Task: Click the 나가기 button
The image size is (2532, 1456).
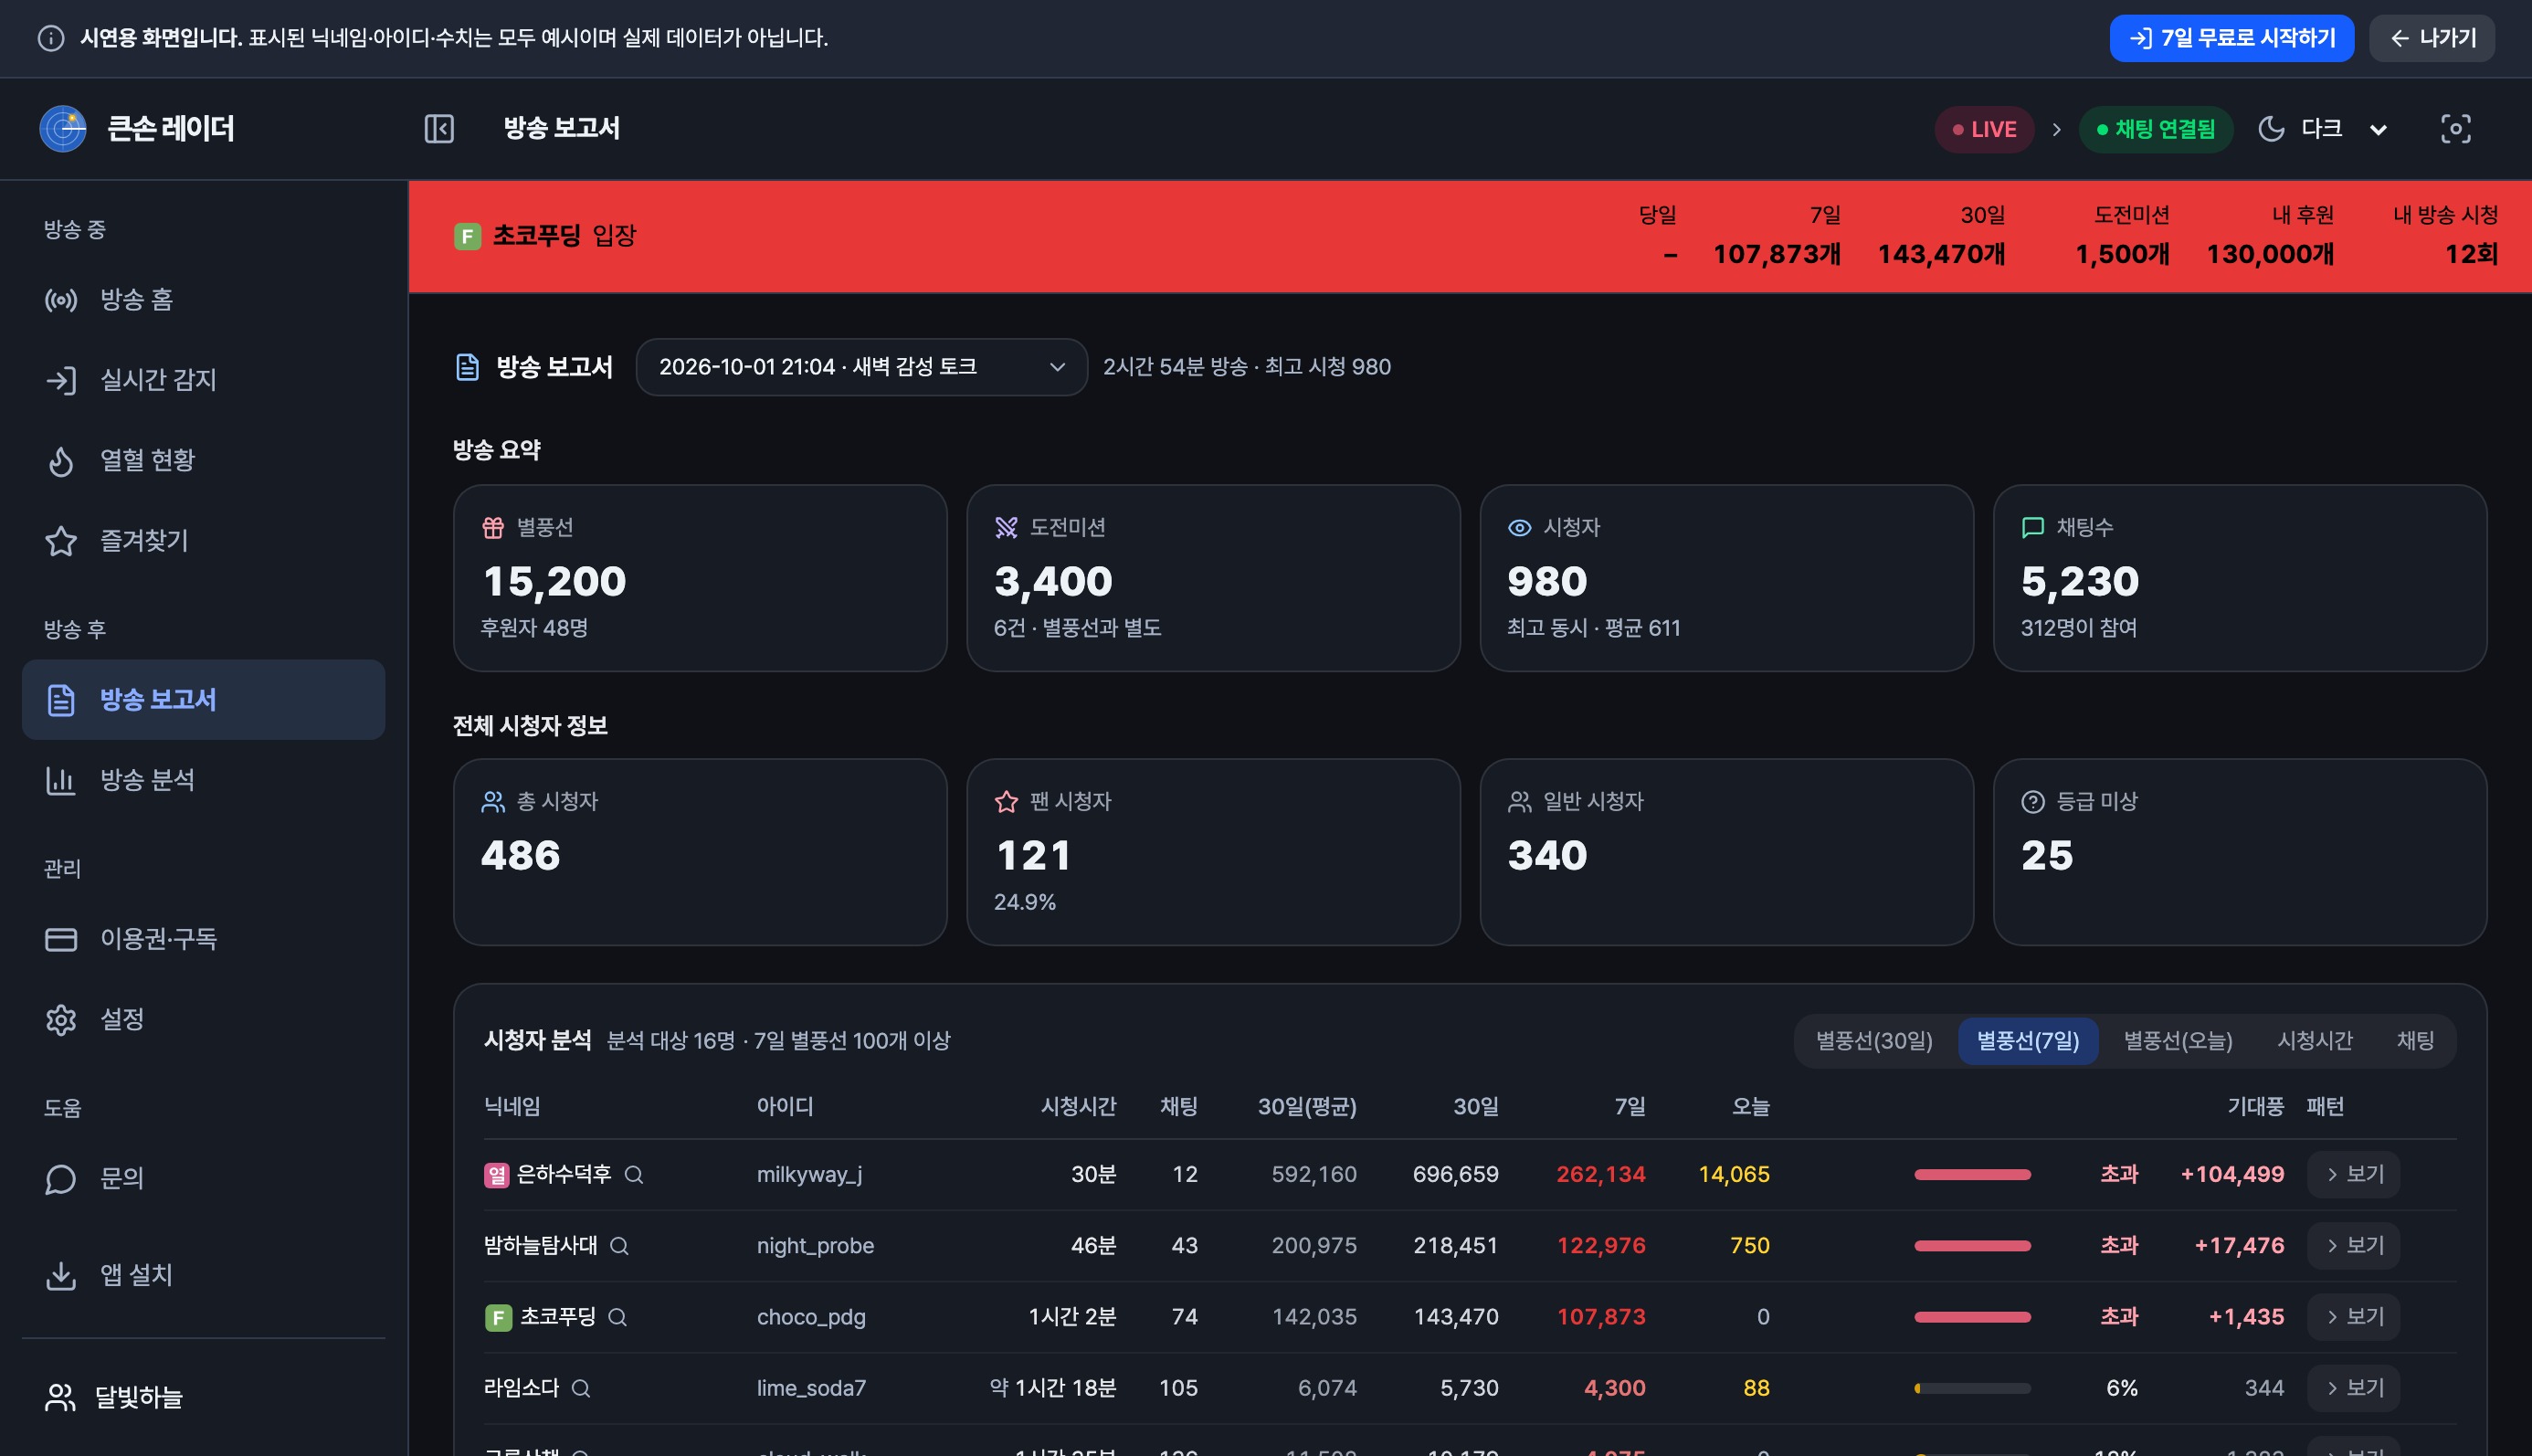Action: (x=2431, y=38)
